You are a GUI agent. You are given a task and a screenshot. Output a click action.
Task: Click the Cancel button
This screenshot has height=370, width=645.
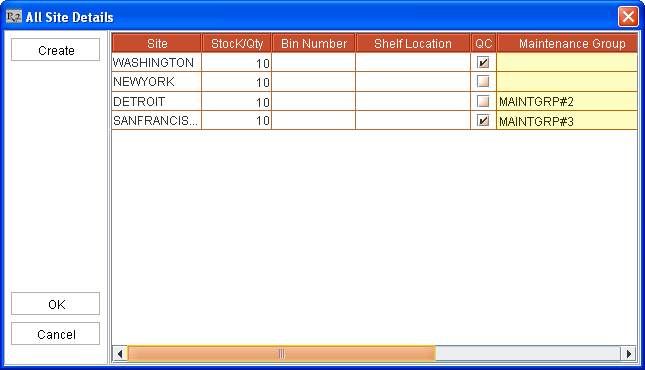pyautogui.click(x=56, y=334)
